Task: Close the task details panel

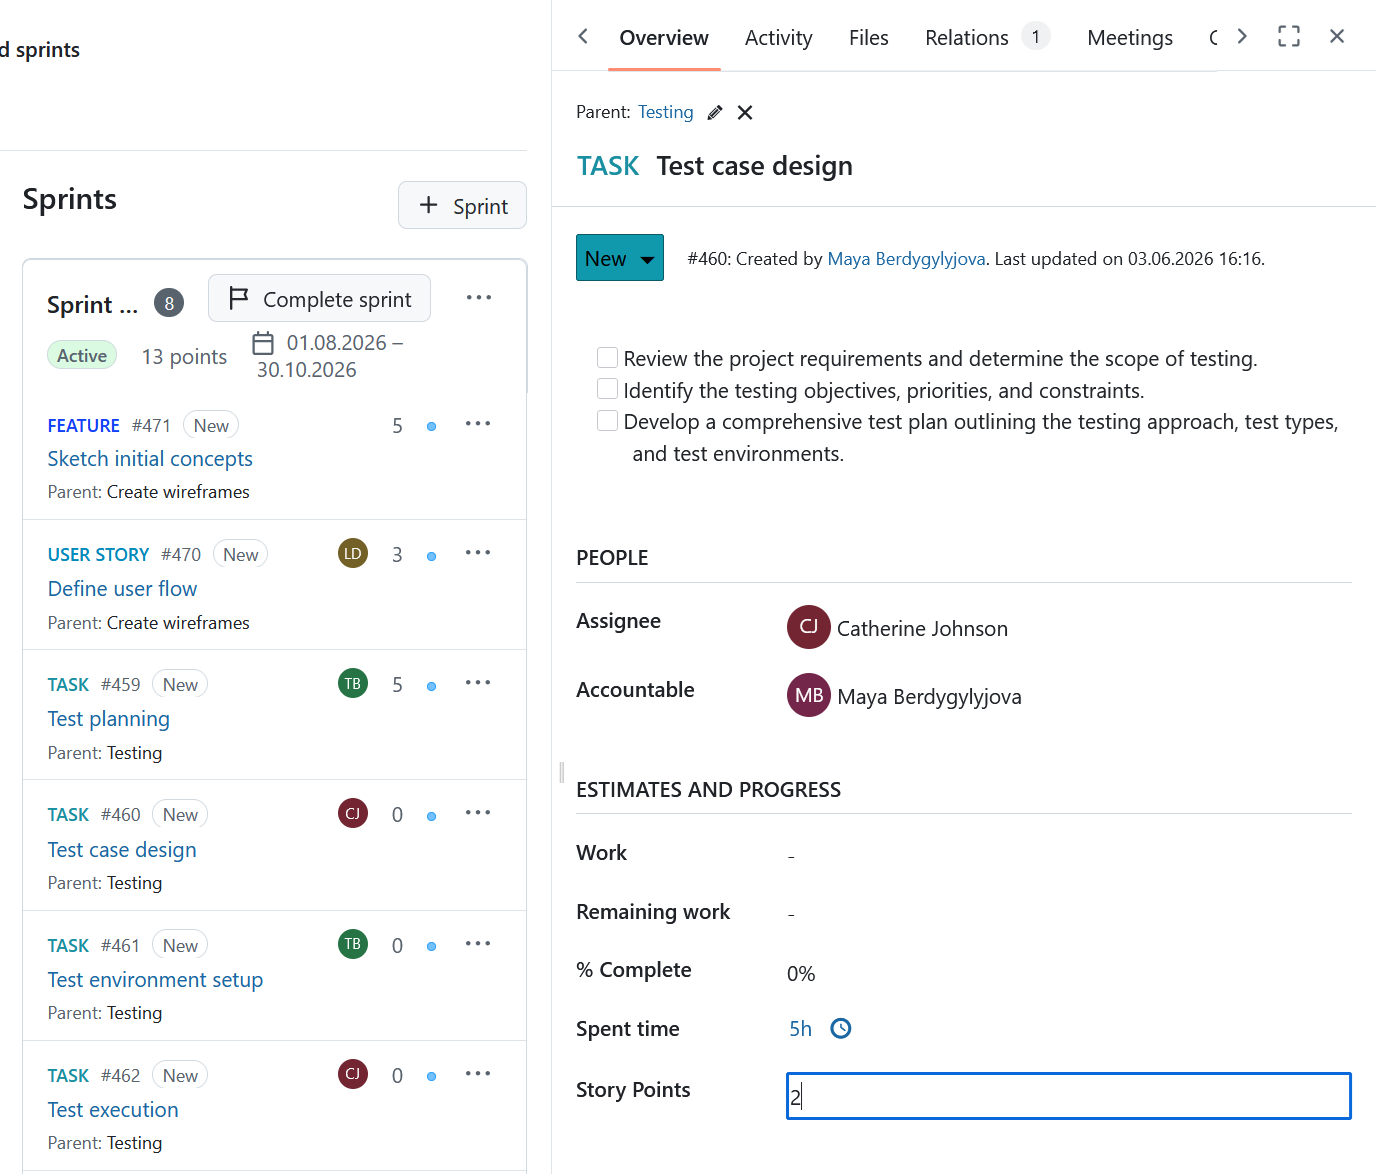Action: pyautogui.click(x=1337, y=37)
